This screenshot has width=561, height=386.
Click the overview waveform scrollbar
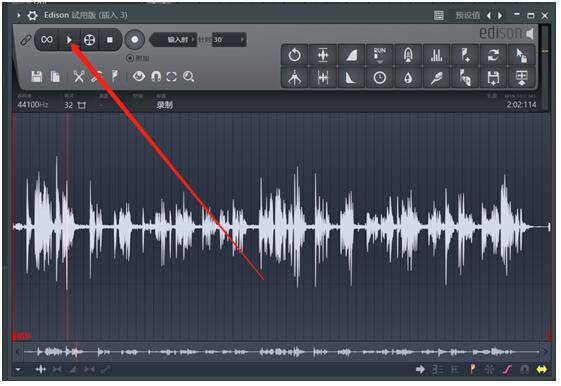click(x=281, y=352)
